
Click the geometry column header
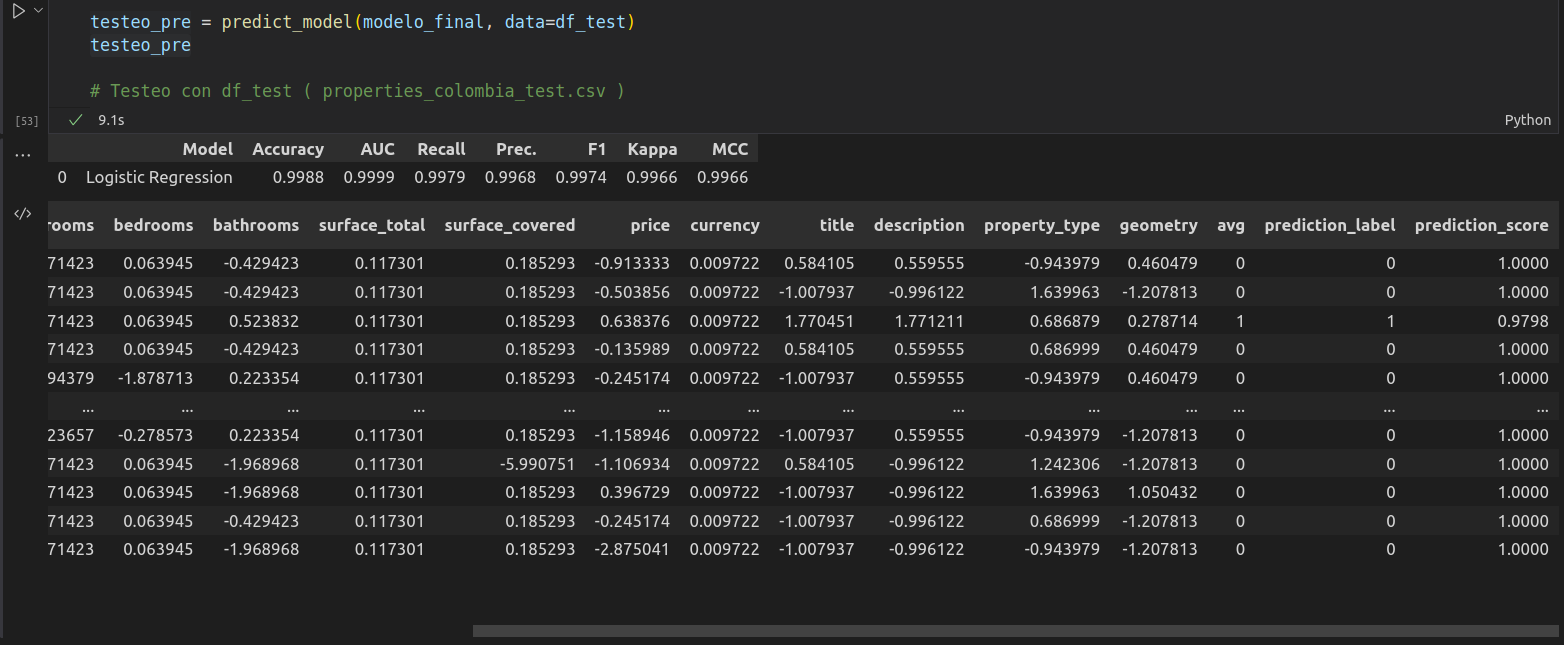[x=1158, y=225]
